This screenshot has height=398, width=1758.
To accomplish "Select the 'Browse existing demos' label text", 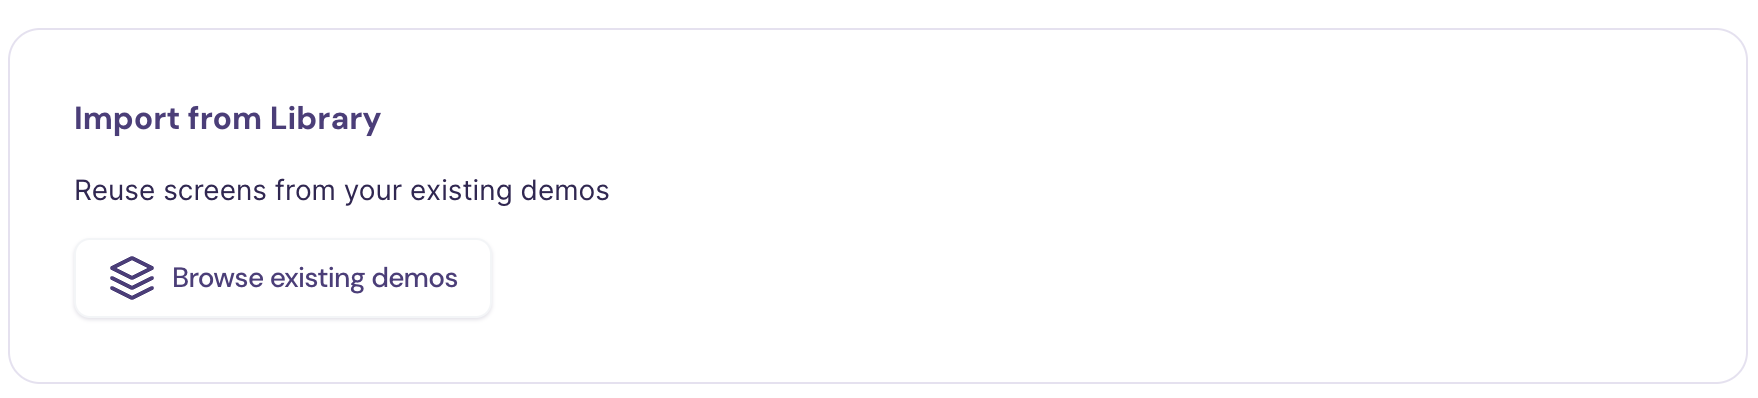I will pyautogui.click(x=315, y=278).
